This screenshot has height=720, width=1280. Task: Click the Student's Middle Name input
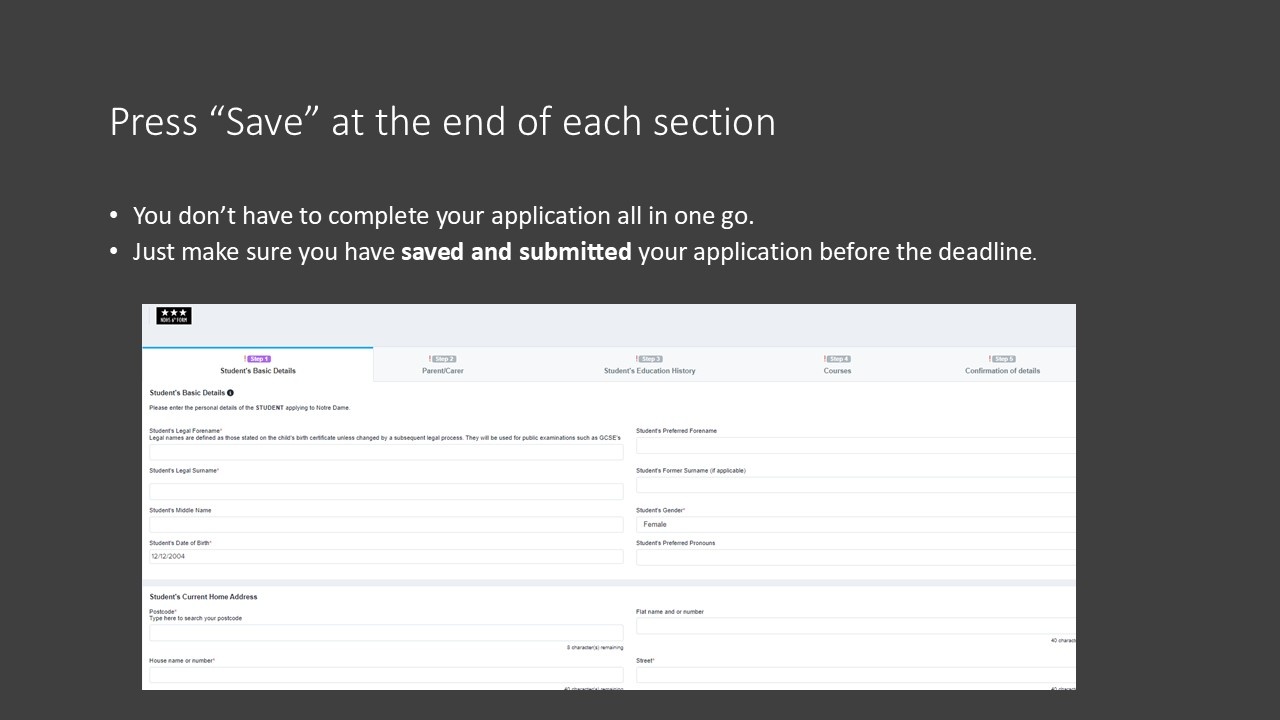pos(386,524)
